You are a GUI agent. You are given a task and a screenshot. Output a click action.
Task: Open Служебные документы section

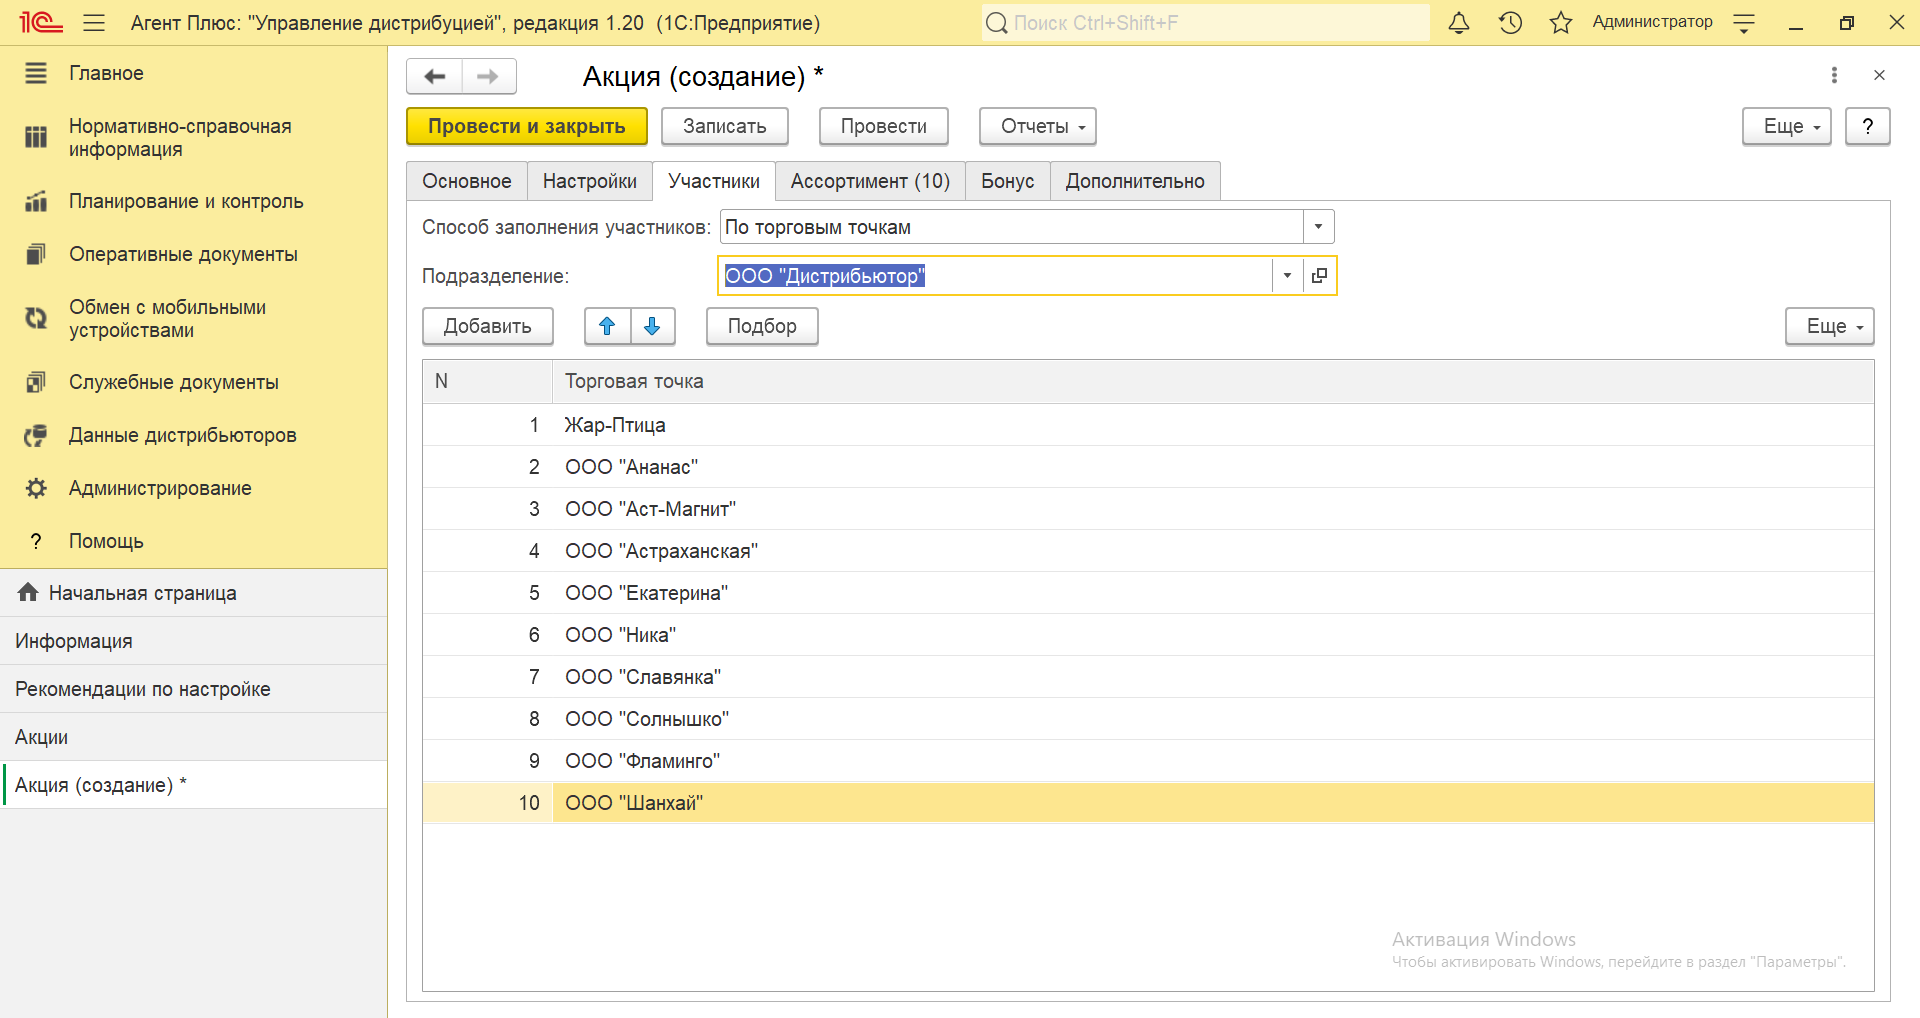(x=193, y=382)
